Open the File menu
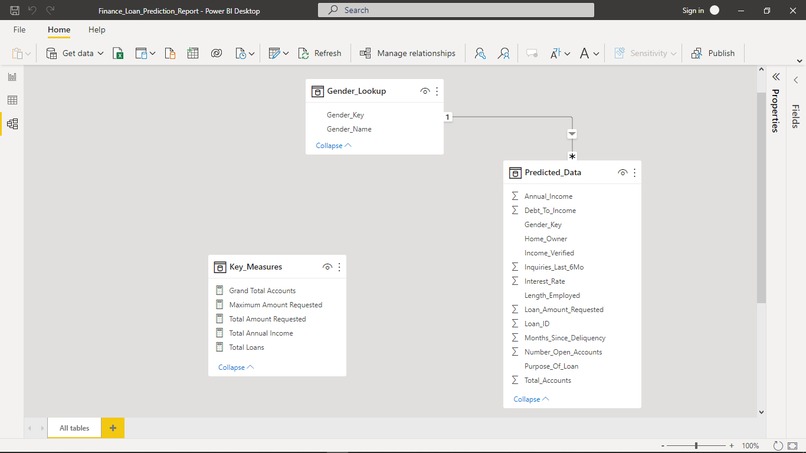 20,30
